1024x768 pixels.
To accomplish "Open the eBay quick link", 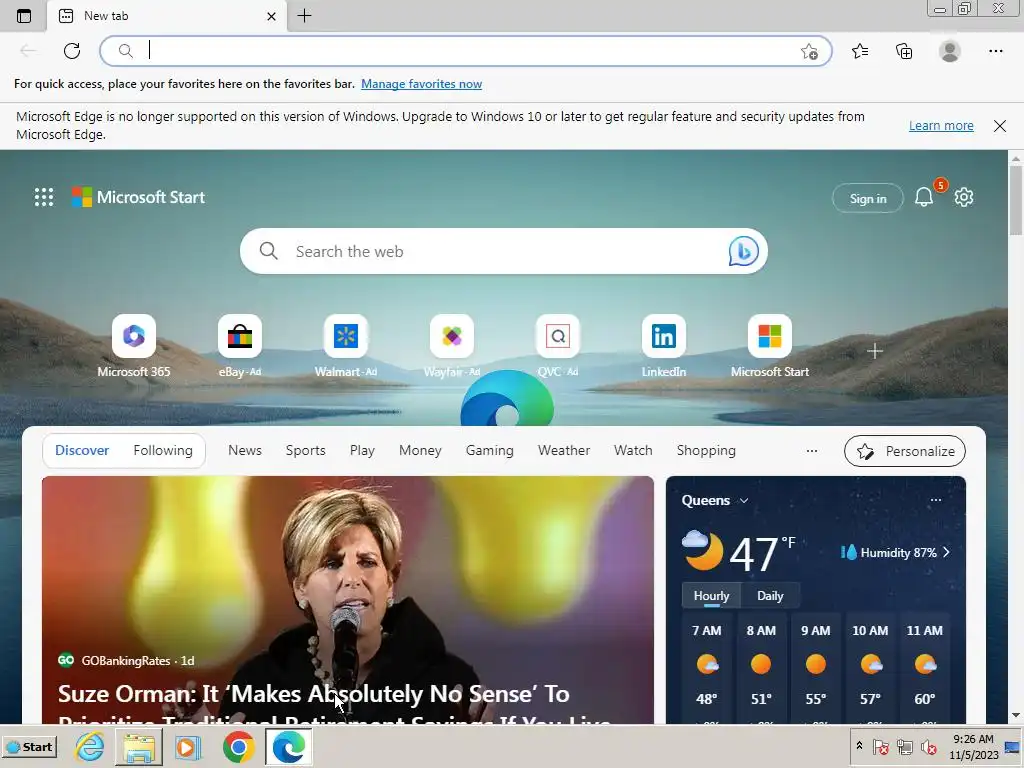I will 240,346.
